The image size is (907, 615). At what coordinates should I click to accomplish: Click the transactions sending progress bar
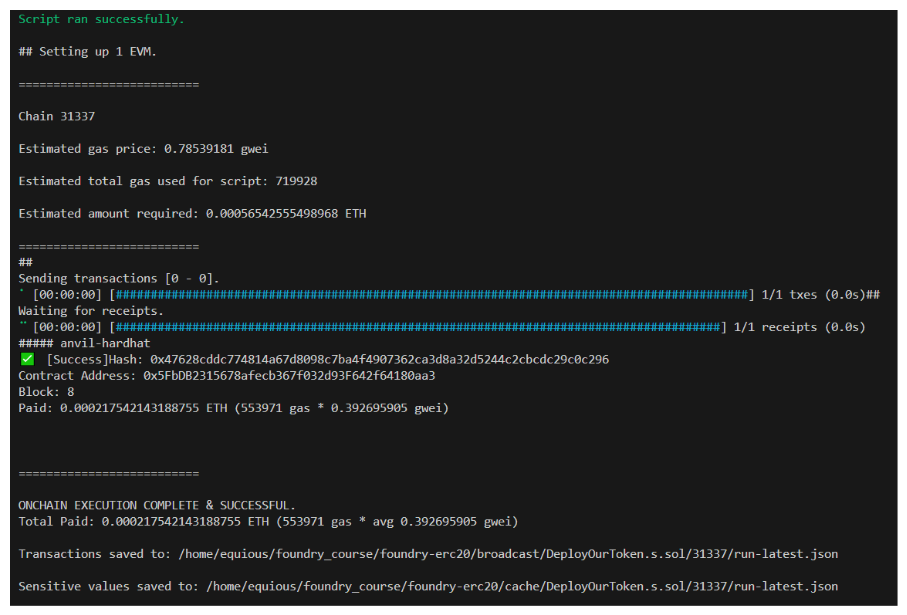click(x=431, y=294)
